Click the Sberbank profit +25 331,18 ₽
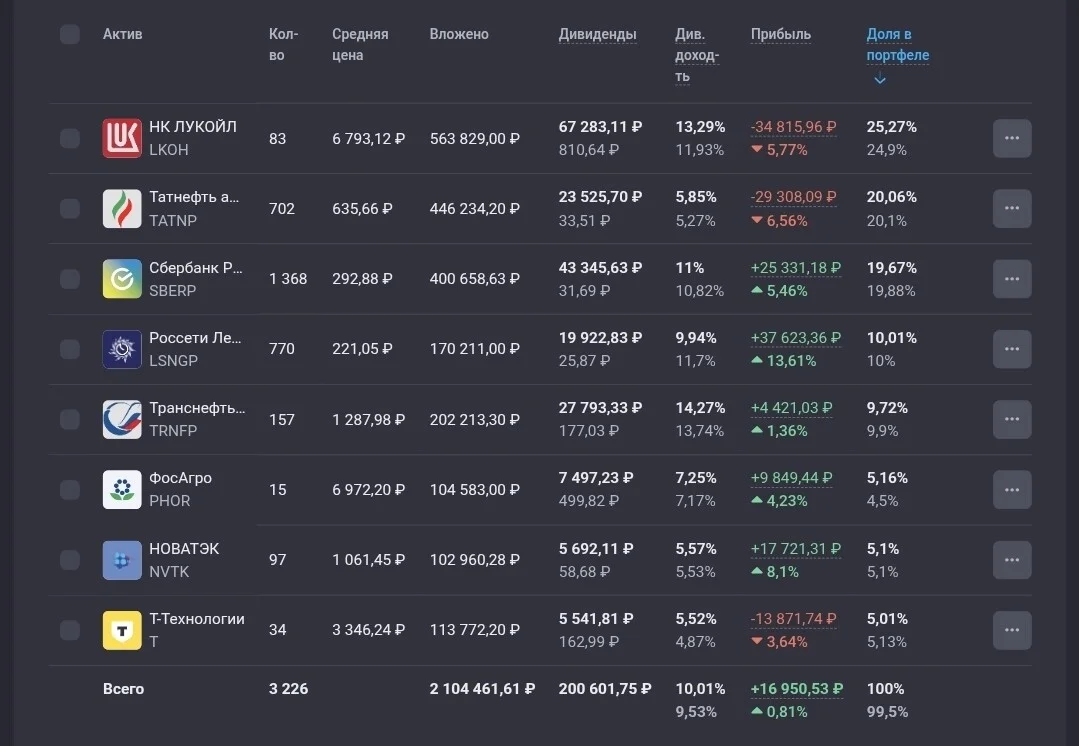This screenshot has width=1079, height=746. pyautogui.click(x=795, y=268)
